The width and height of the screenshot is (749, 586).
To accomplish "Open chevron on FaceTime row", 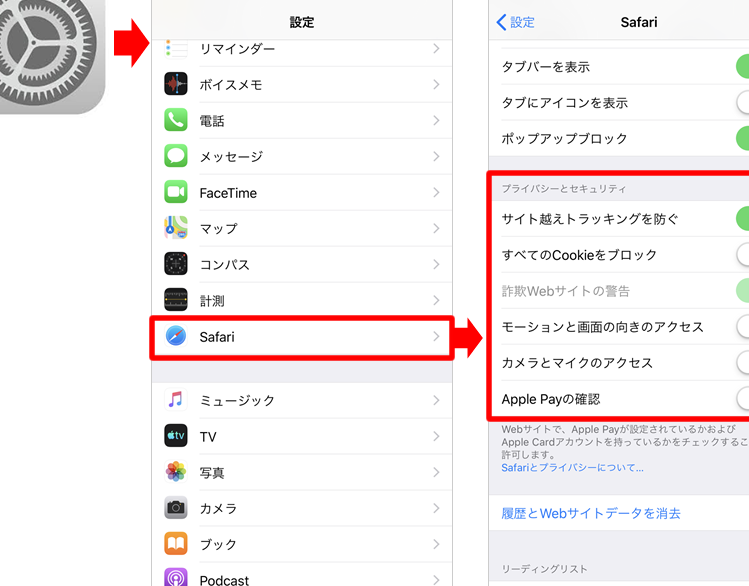I will tap(436, 192).
